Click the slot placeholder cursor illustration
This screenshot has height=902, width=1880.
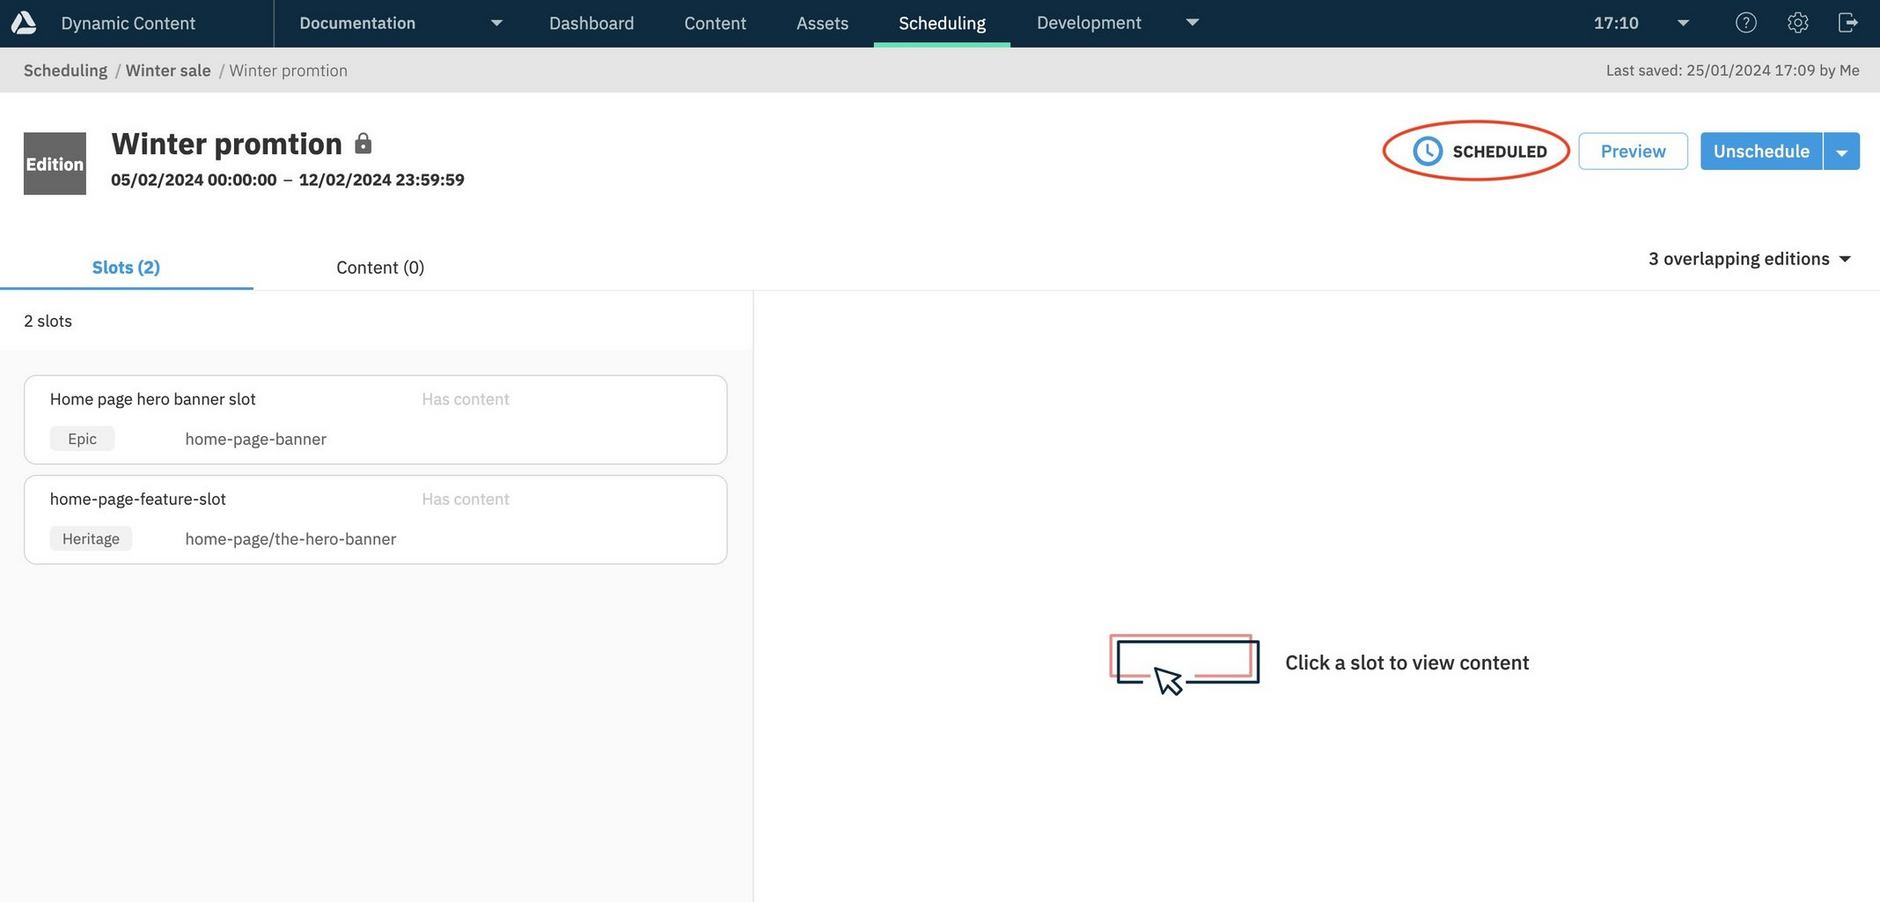(1184, 663)
